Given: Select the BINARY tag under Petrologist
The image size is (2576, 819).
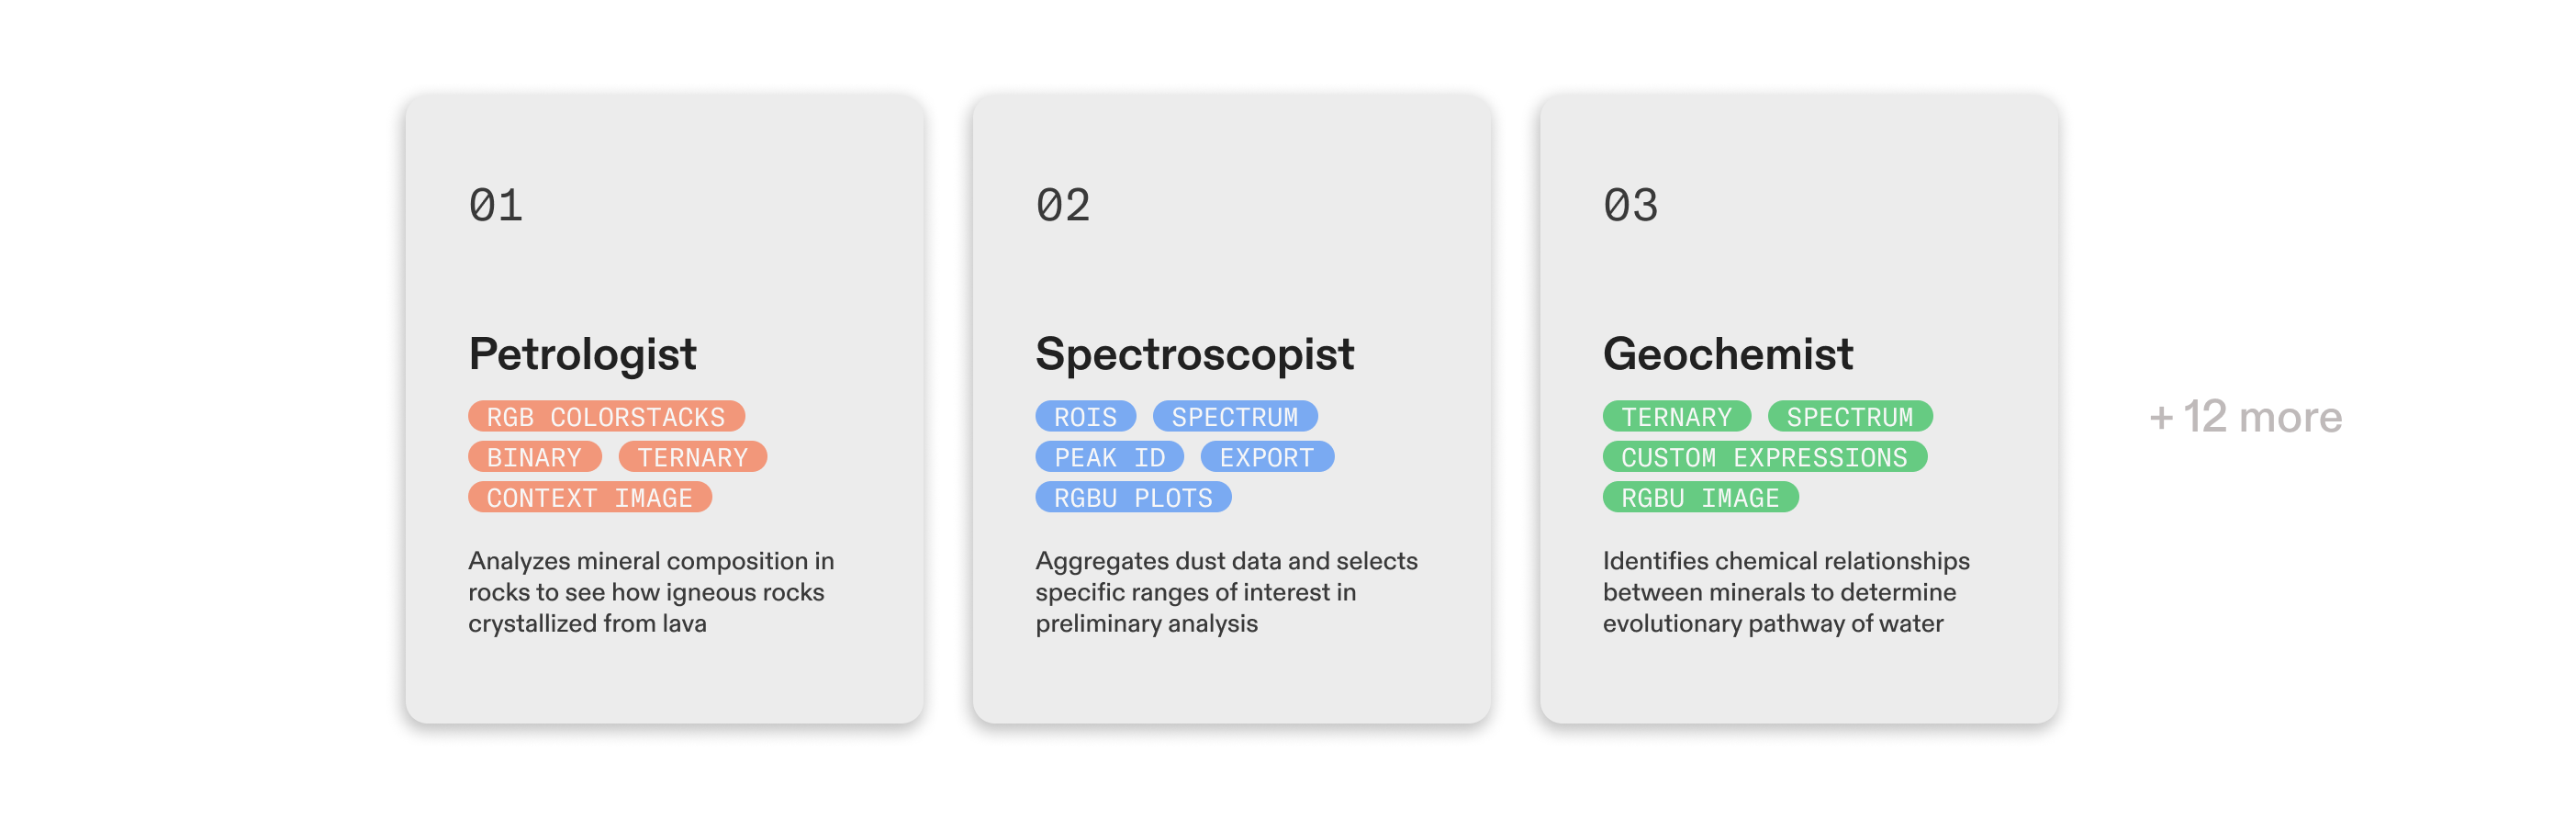Looking at the screenshot, I should point(534,457).
